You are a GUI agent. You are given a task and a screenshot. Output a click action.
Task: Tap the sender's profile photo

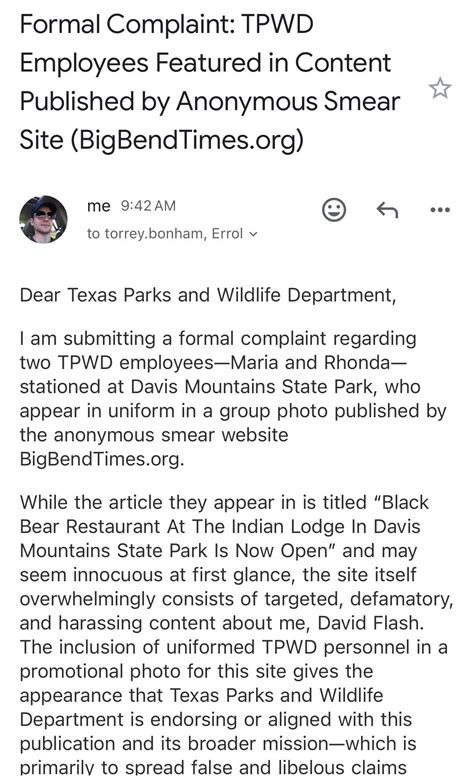tap(43, 219)
